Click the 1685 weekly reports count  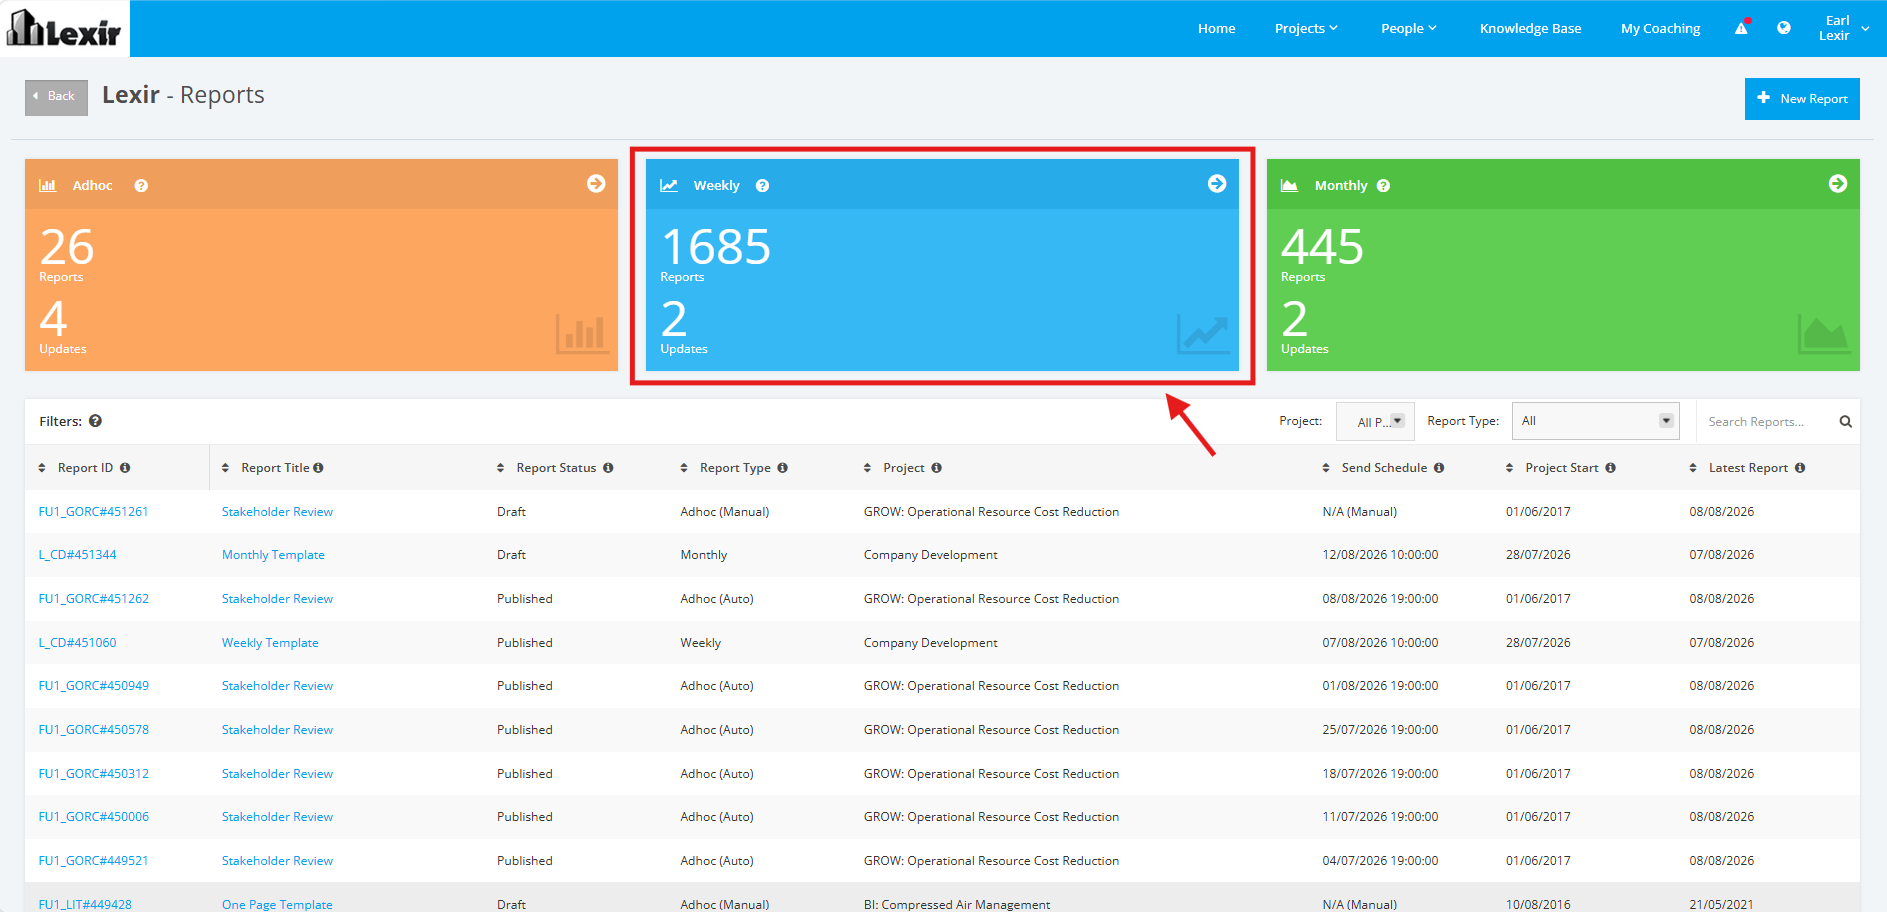coord(715,247)
